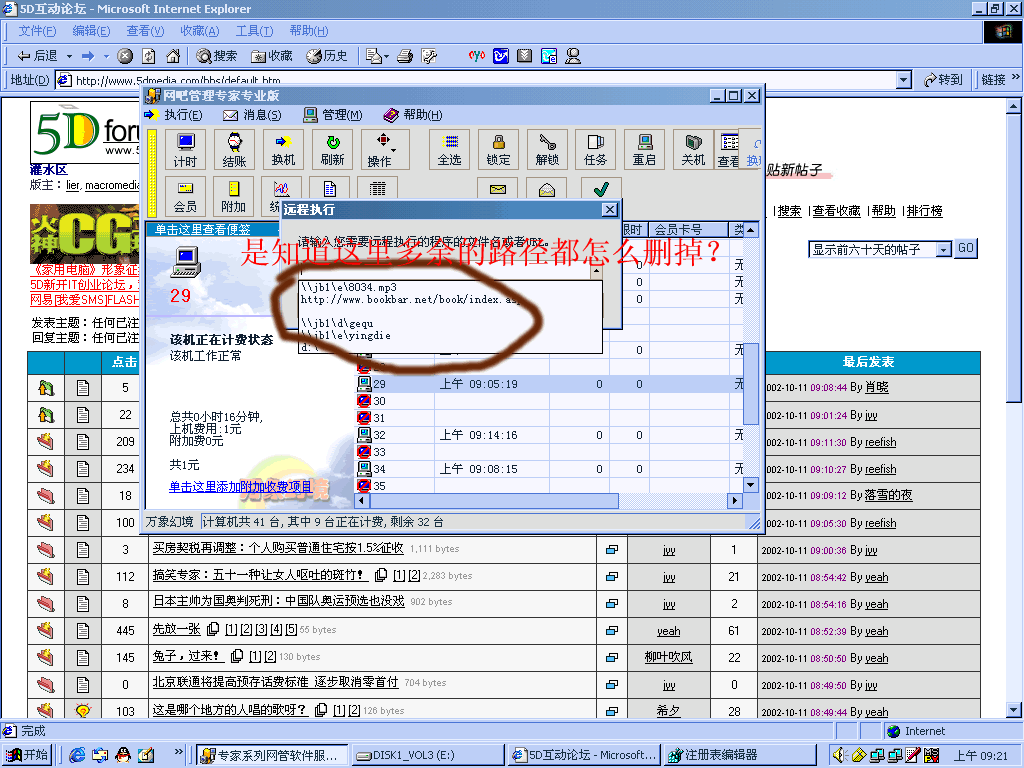Open the 管理(M) menu
Image resolution: width=1024 pixels, height=768 pixels.
pyautogui.click(x=333, y=115)
